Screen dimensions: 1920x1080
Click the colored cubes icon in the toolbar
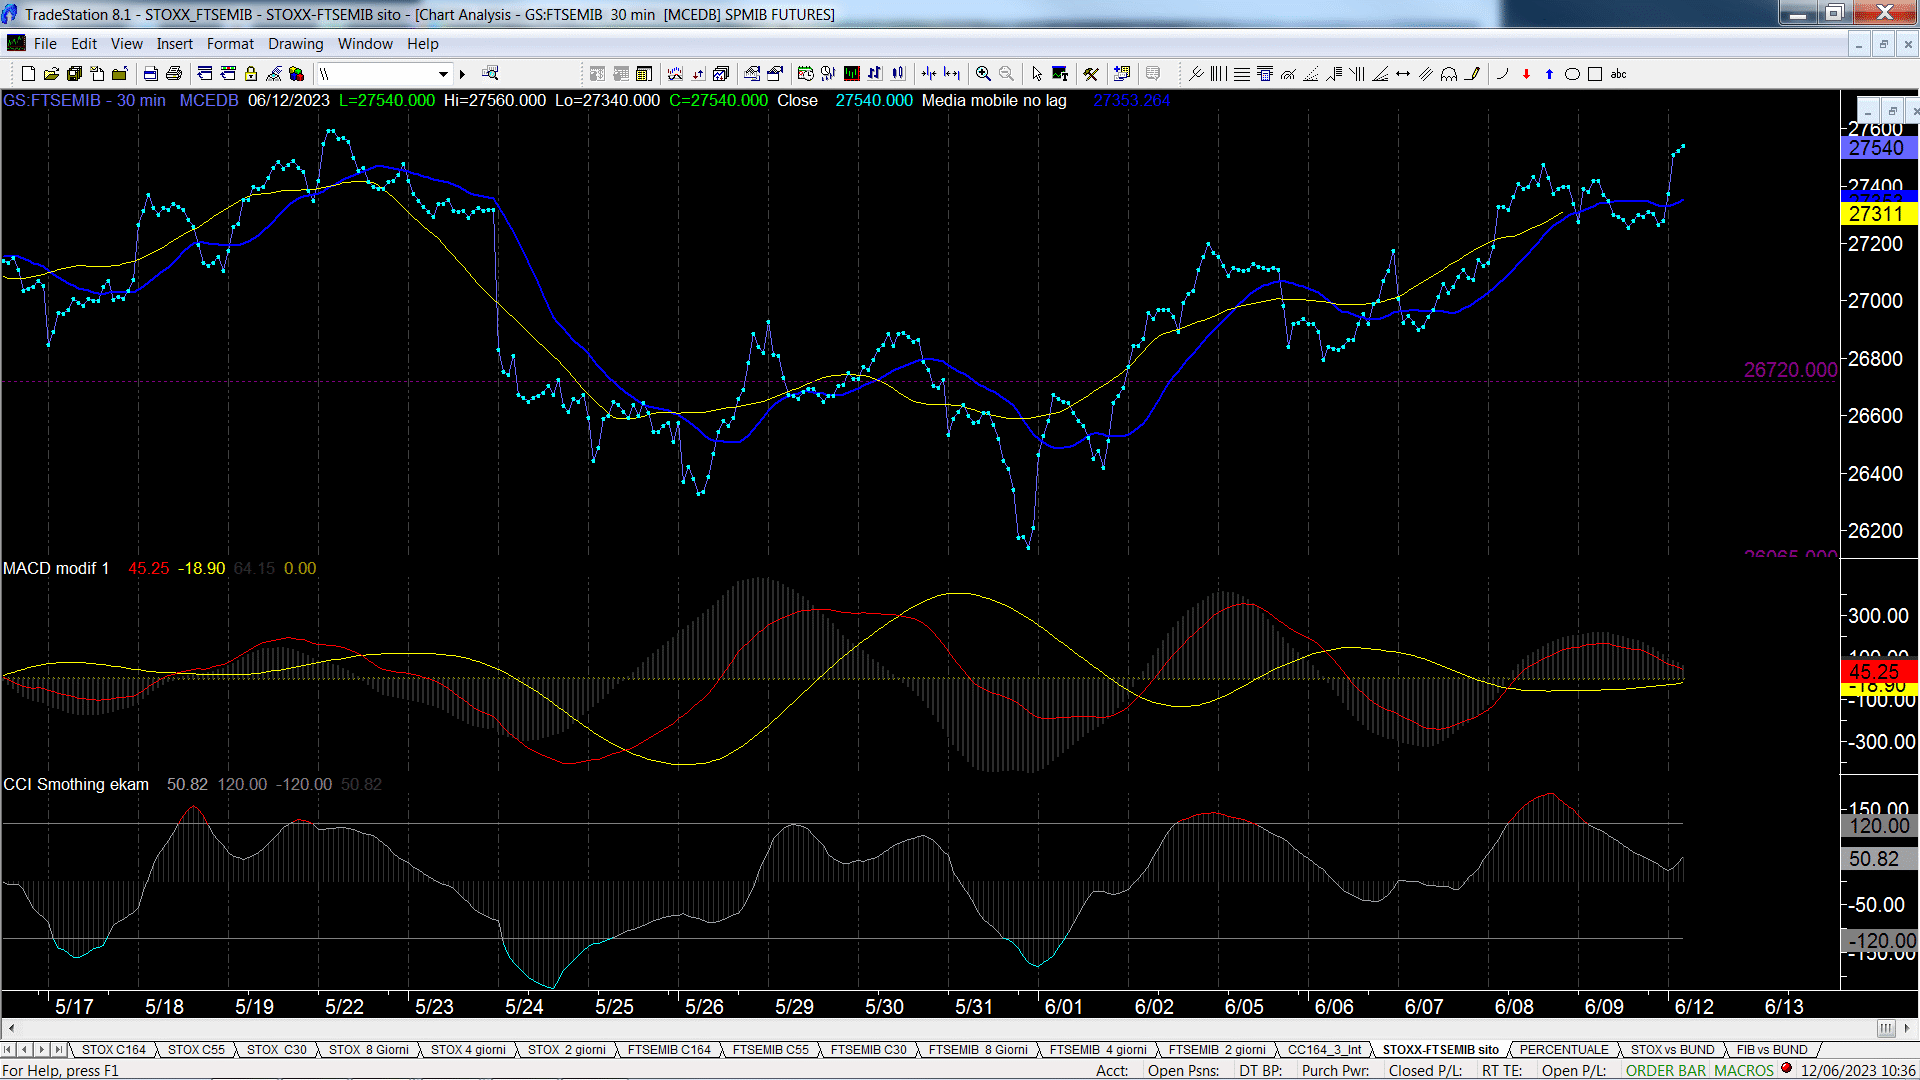pos(296,73)
